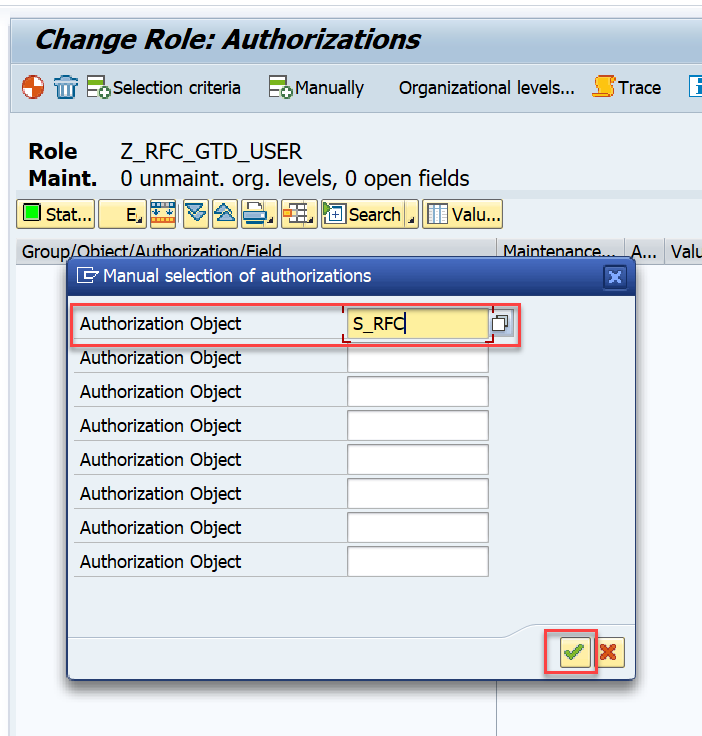Click the trash can delete icon

click(x=66, y=88)
